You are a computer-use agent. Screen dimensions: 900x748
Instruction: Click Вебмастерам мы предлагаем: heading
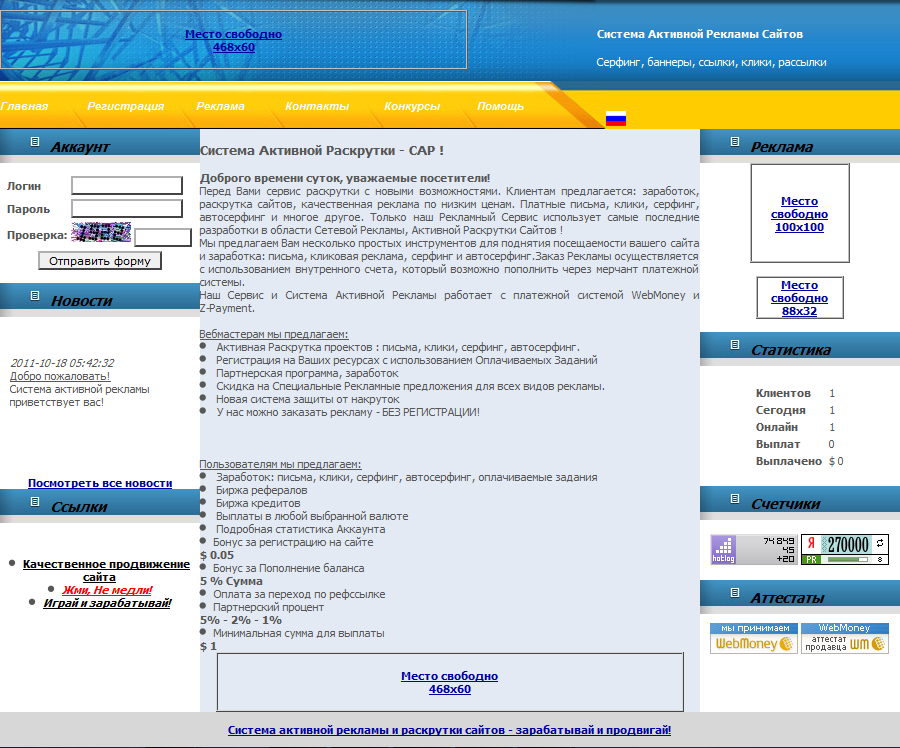(x=274, y=334)
